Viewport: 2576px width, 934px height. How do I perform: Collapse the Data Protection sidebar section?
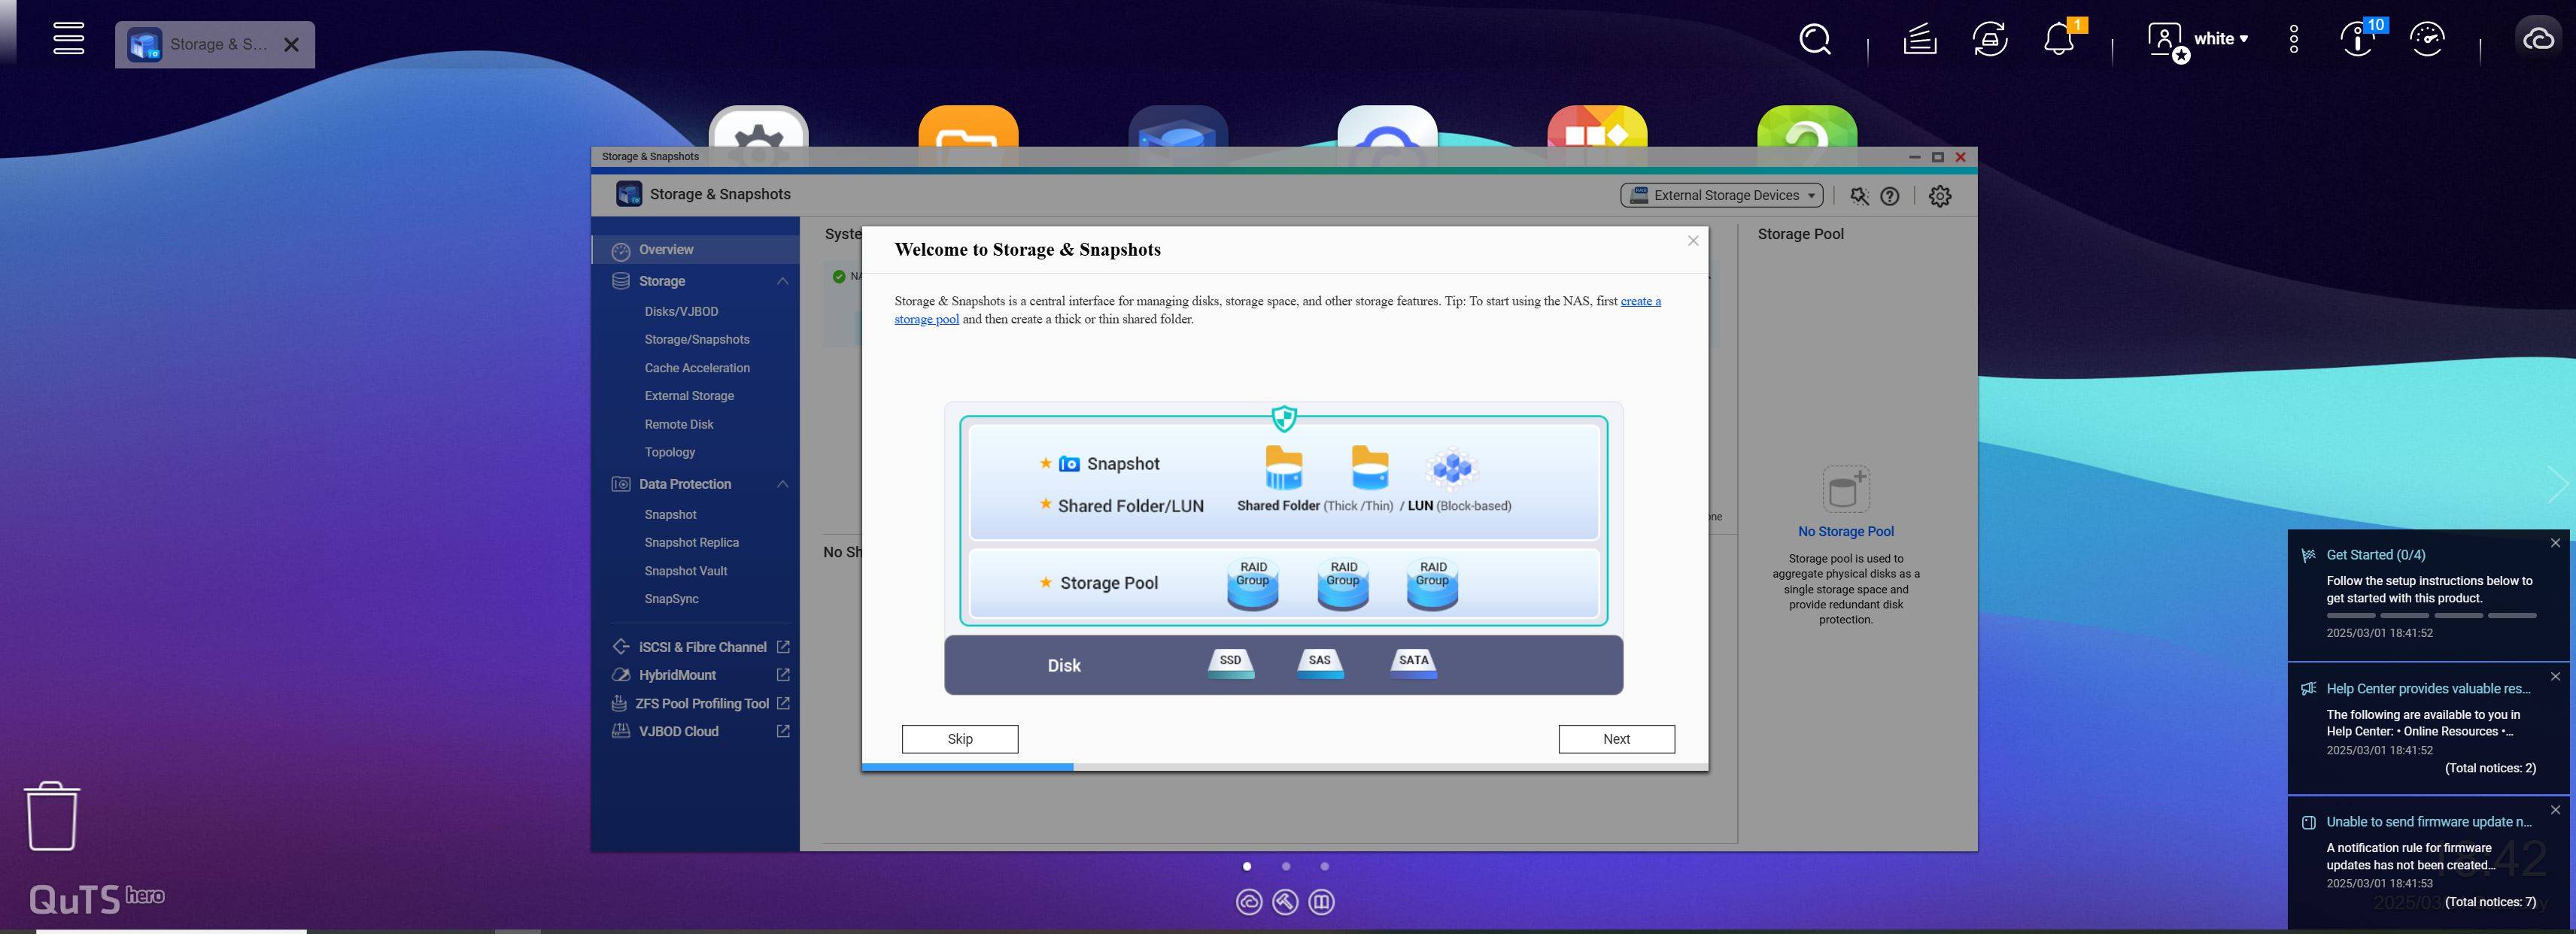pos(783,484)
